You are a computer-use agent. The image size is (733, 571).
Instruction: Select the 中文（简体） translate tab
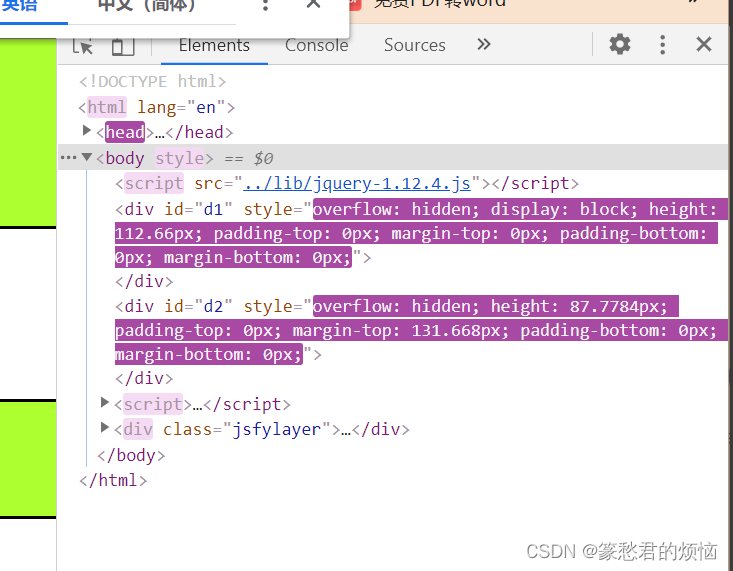tap(146, 6)
